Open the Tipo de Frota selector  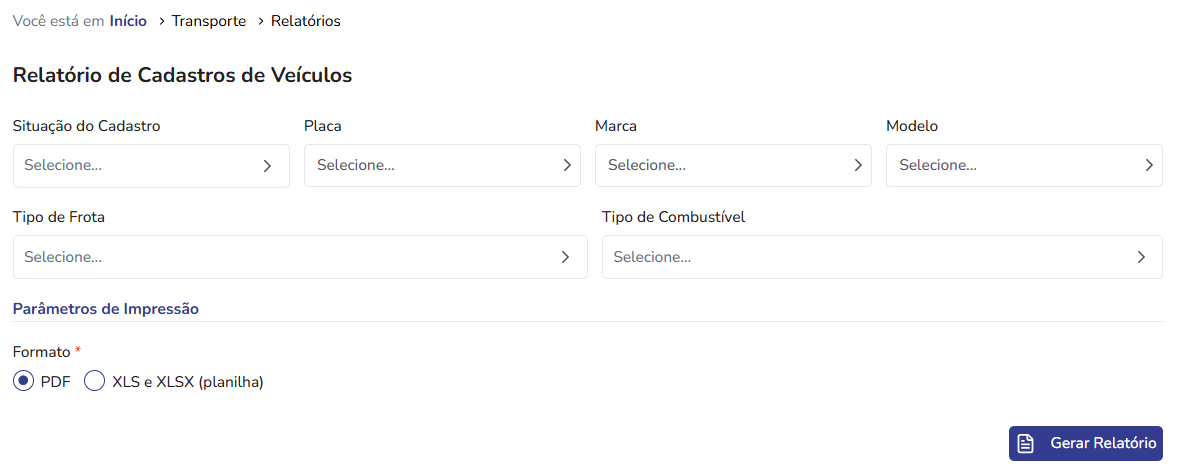pyautogui.click(x=301, y=257)
